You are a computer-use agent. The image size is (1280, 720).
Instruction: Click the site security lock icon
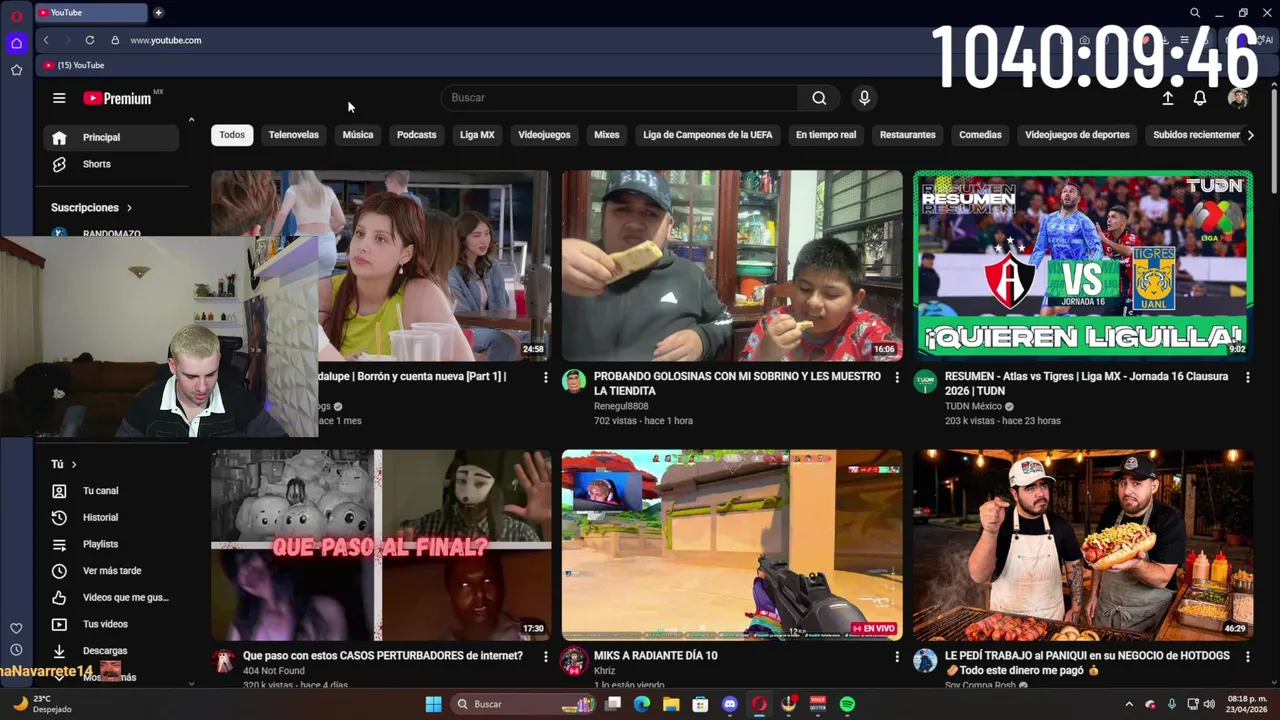tap(115, 40)
